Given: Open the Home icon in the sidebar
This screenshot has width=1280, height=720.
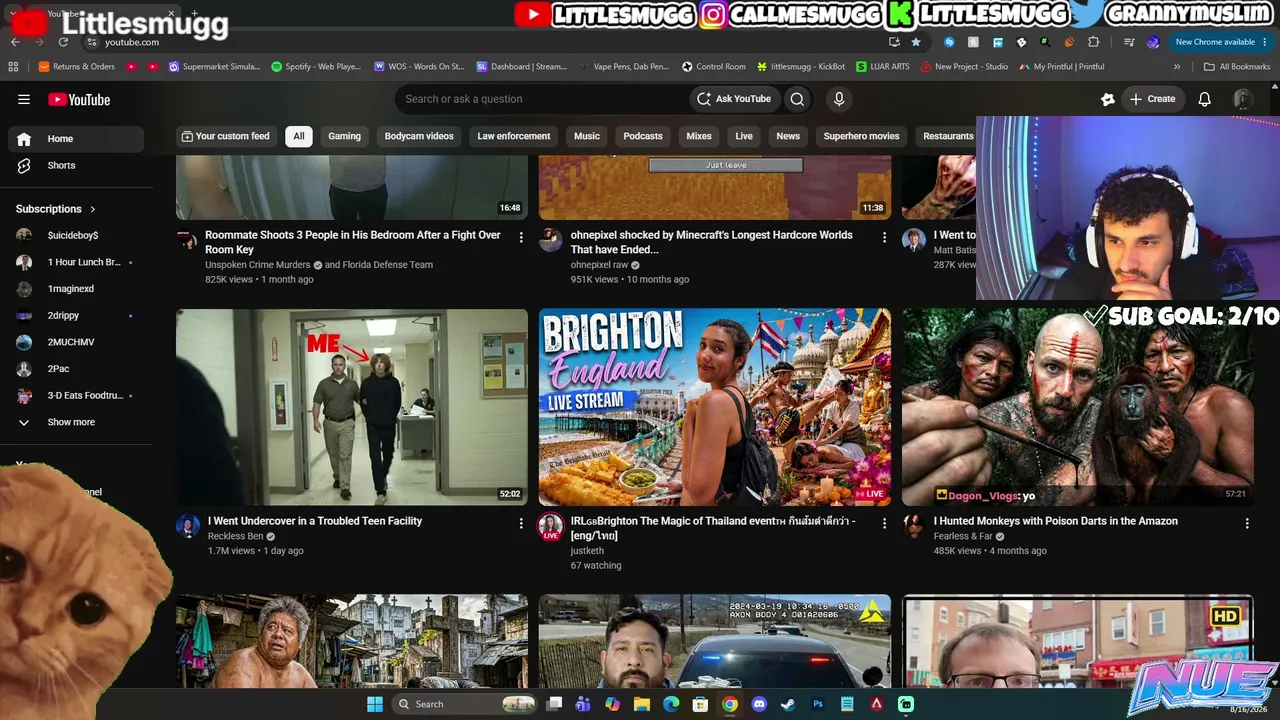Looking at the screenshot, I should [x=24, y=139].
